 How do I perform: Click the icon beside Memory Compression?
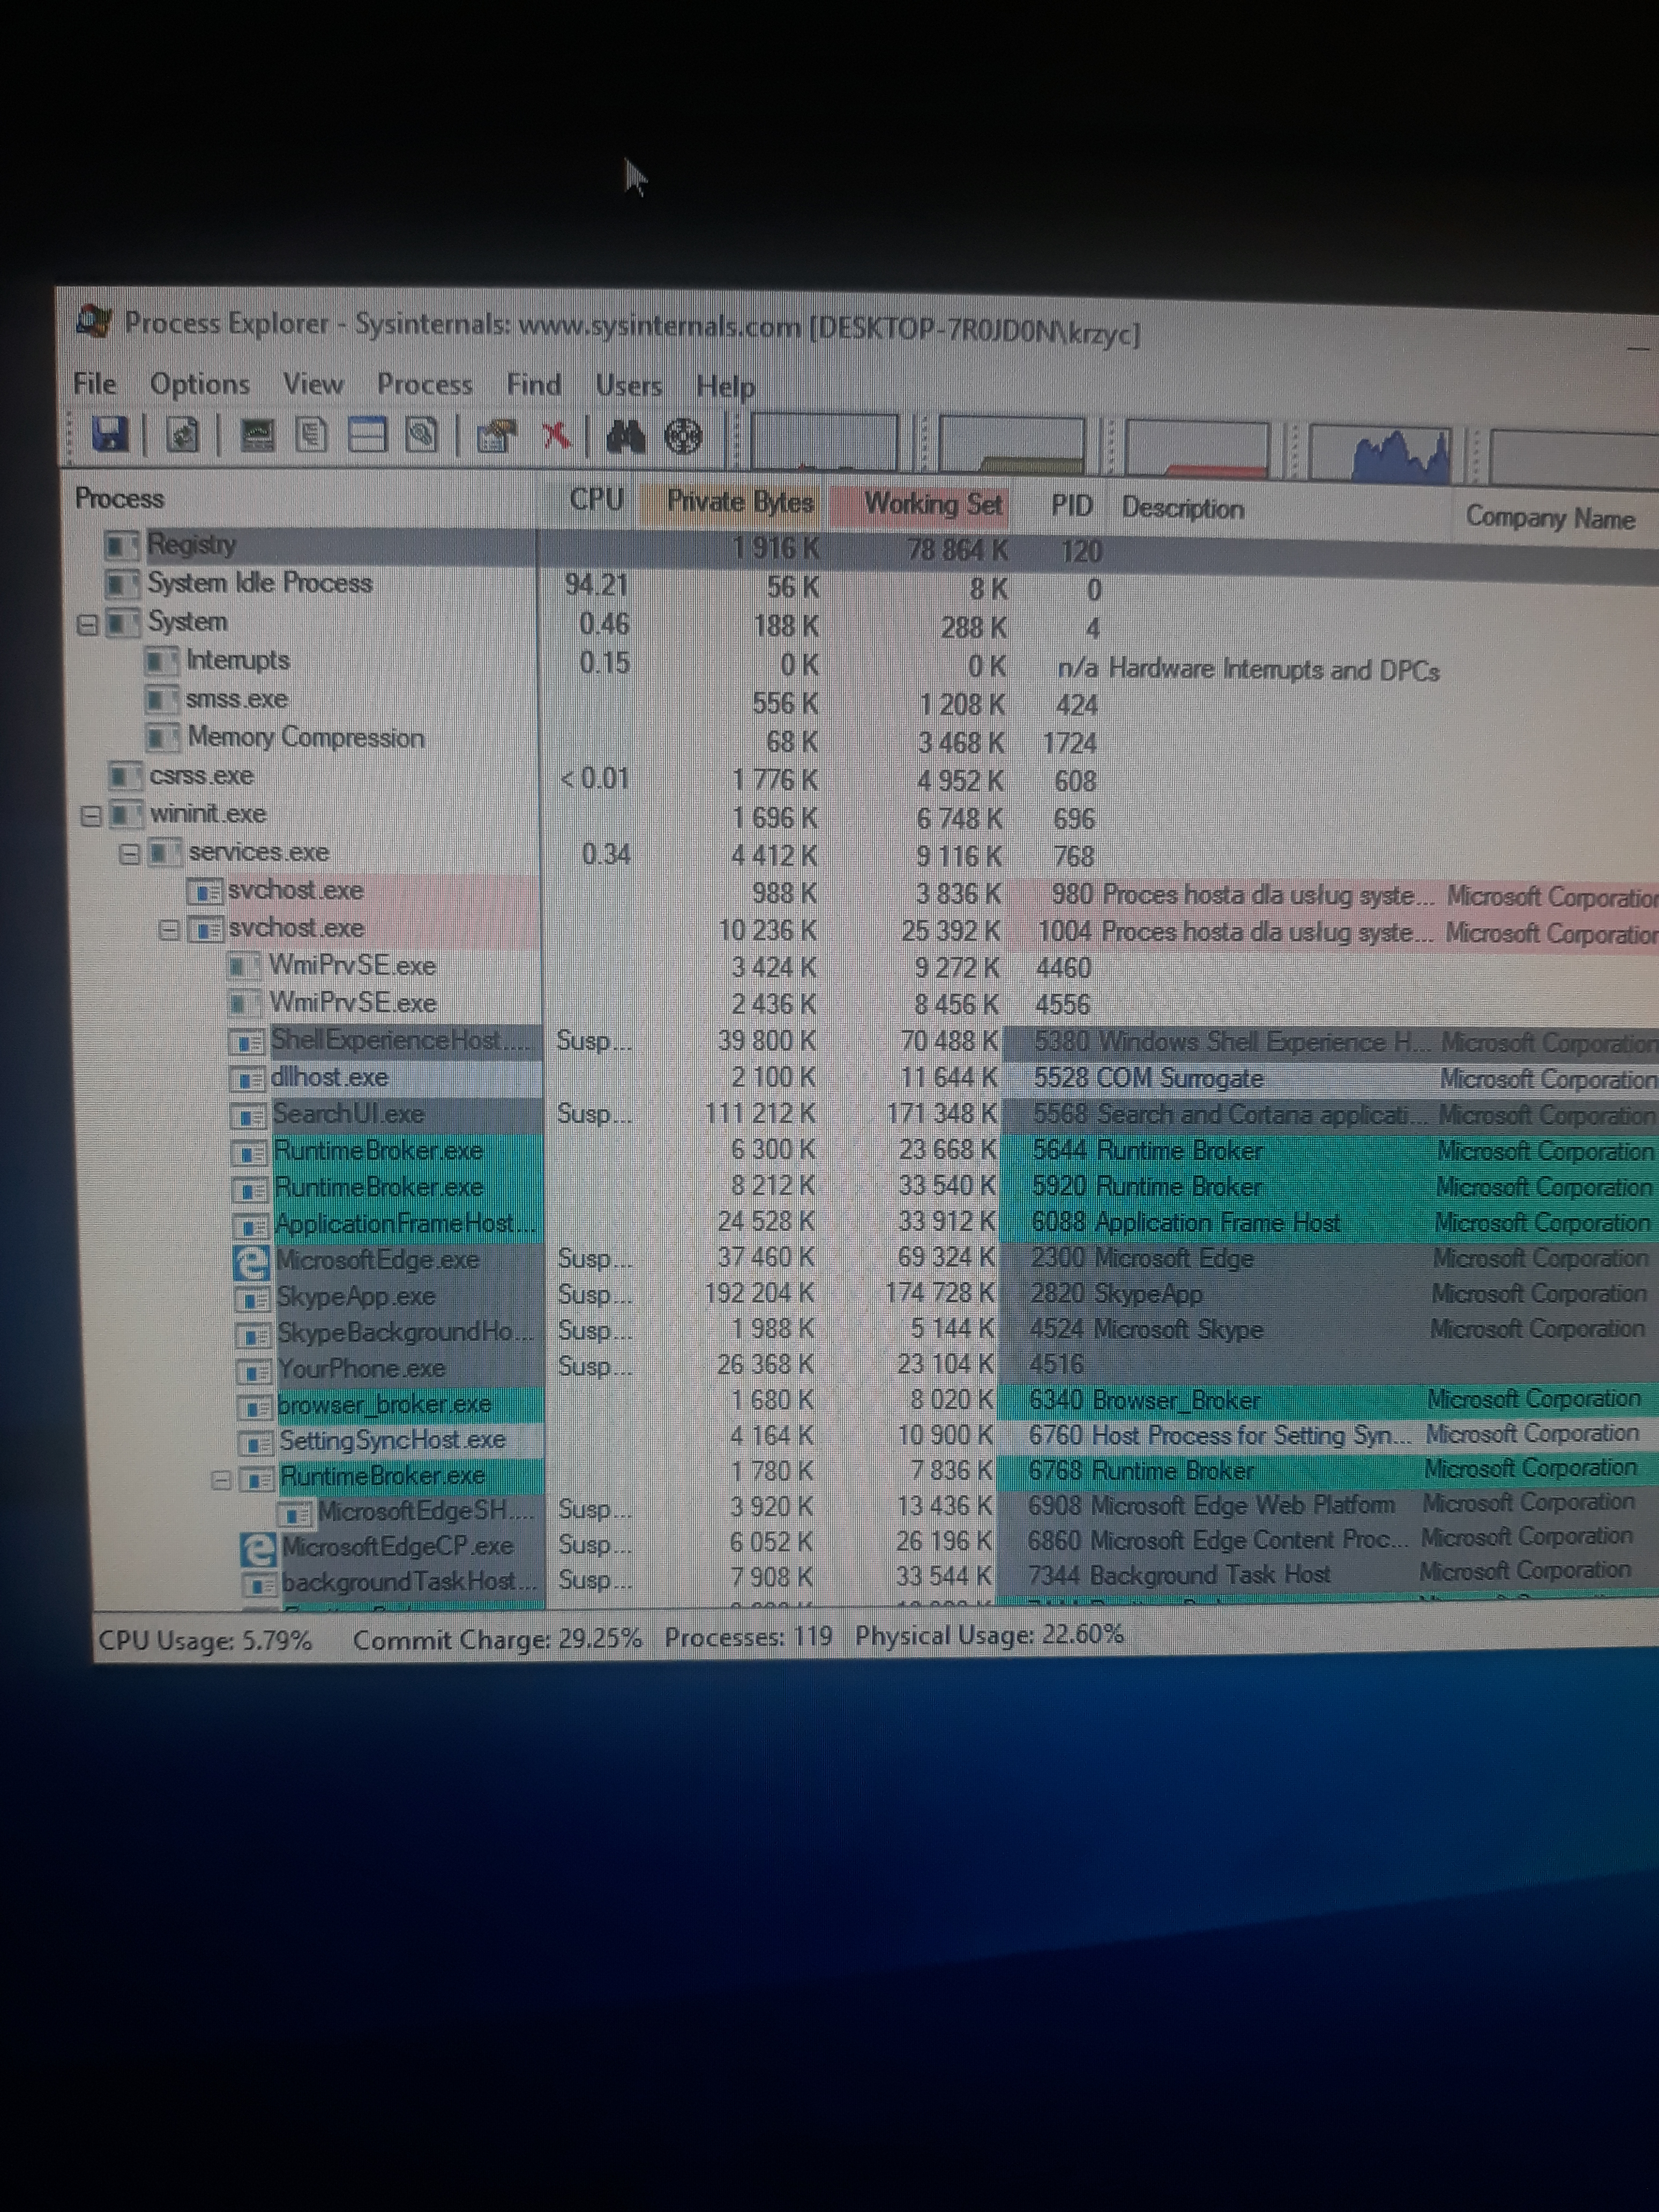click(x=162, y=738)
